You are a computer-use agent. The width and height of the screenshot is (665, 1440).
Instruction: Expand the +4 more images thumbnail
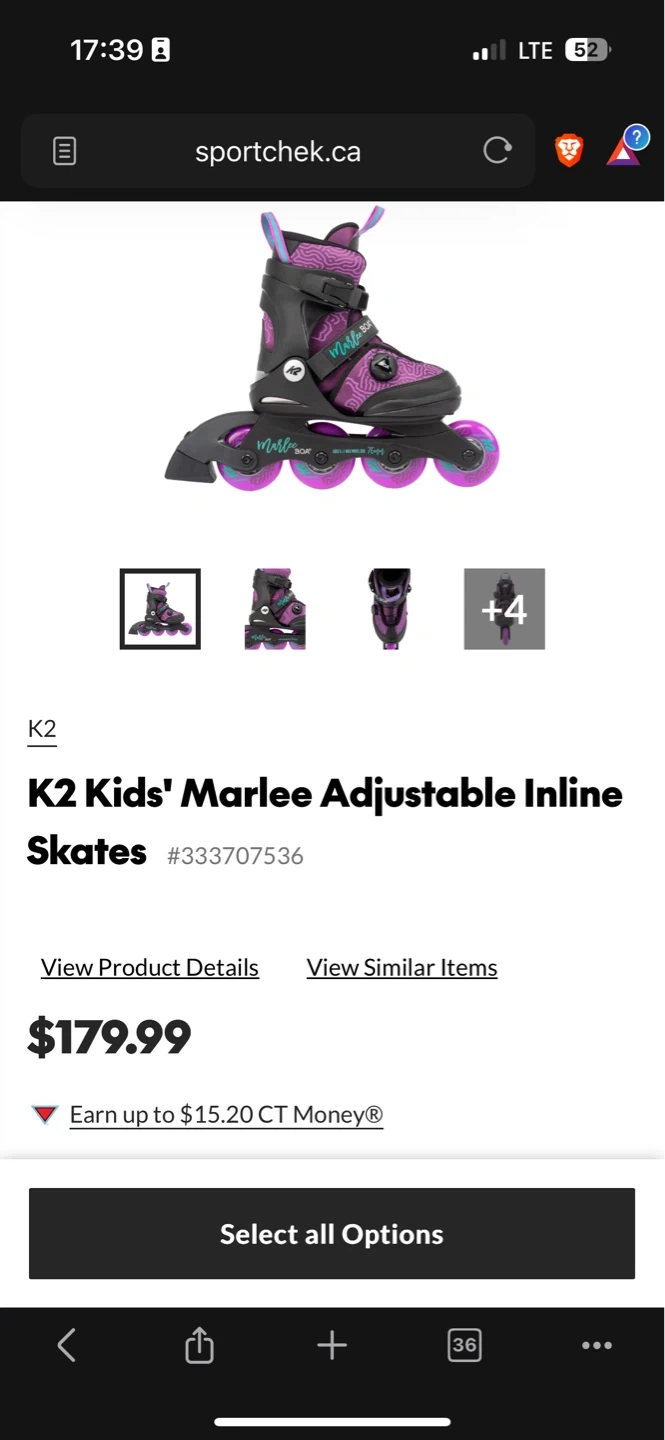(504, 609)
